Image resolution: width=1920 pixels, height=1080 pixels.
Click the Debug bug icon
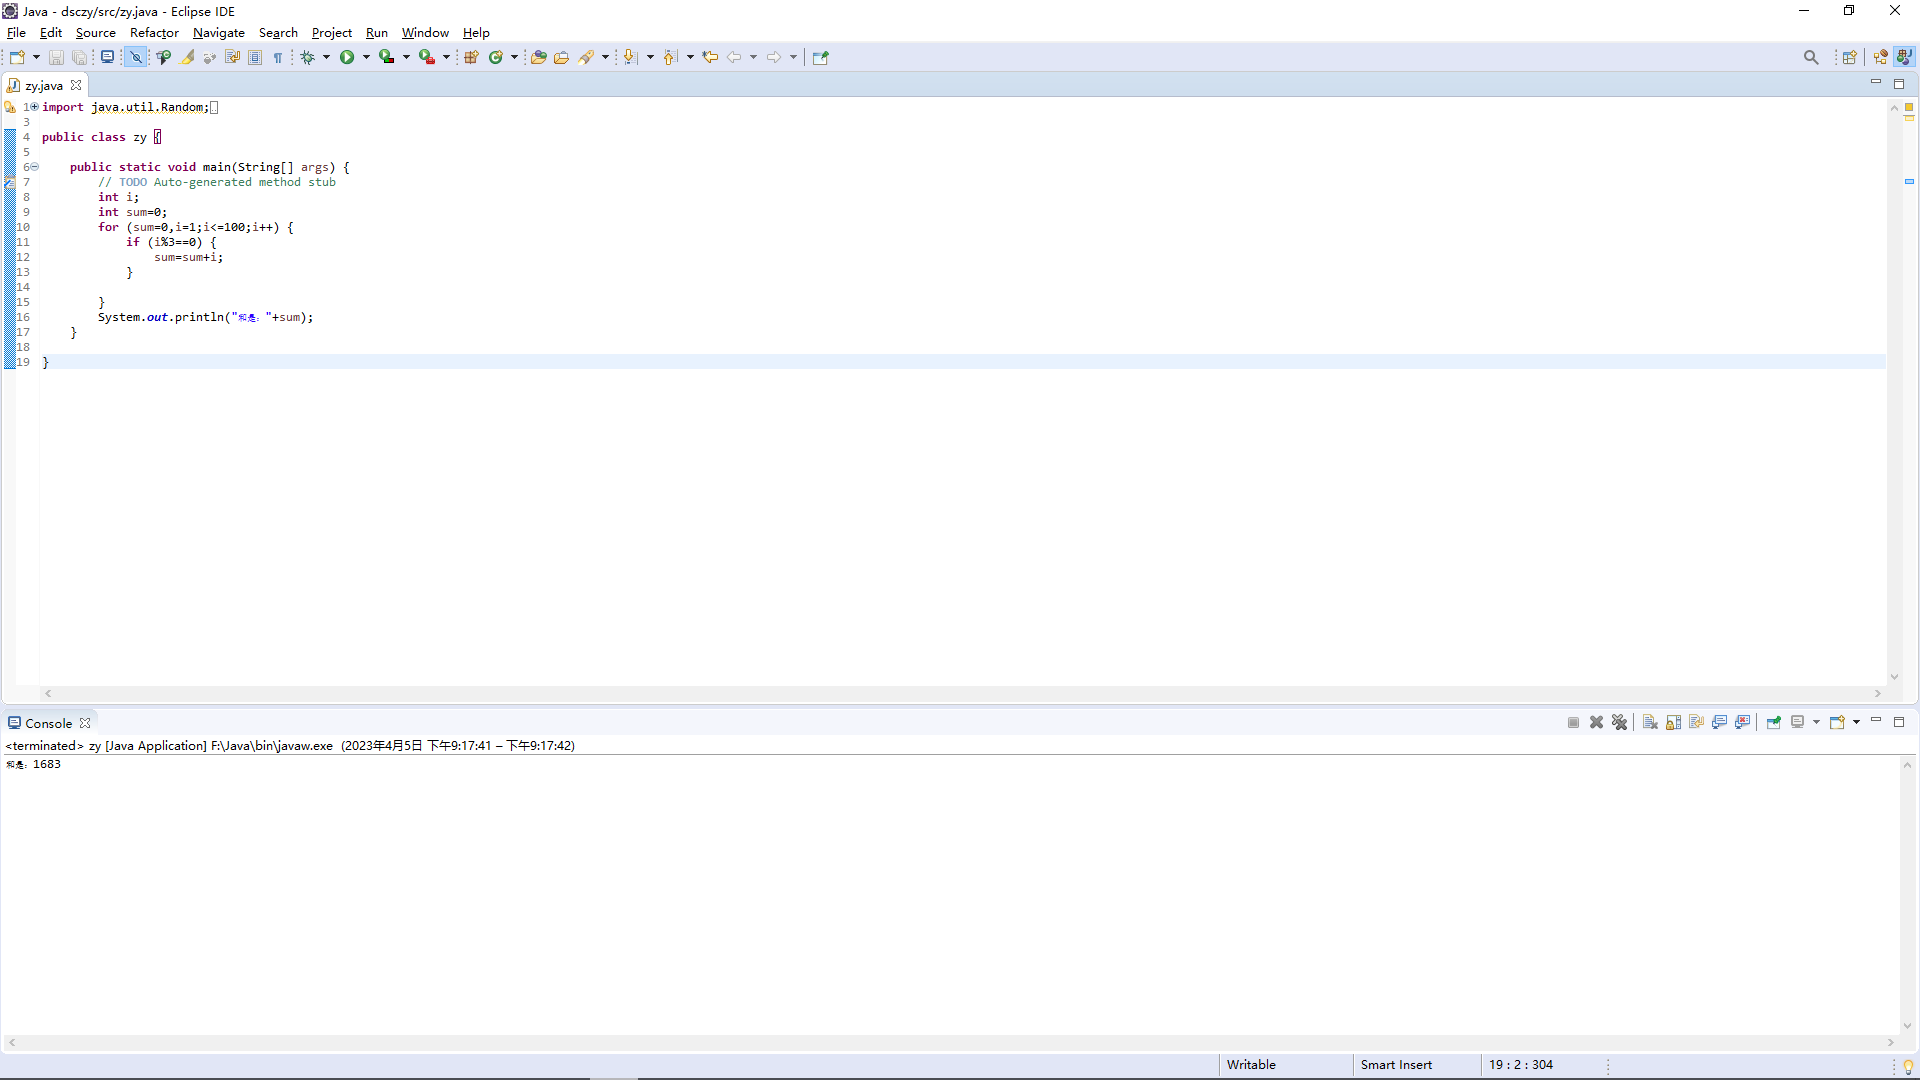coord(308,57)
